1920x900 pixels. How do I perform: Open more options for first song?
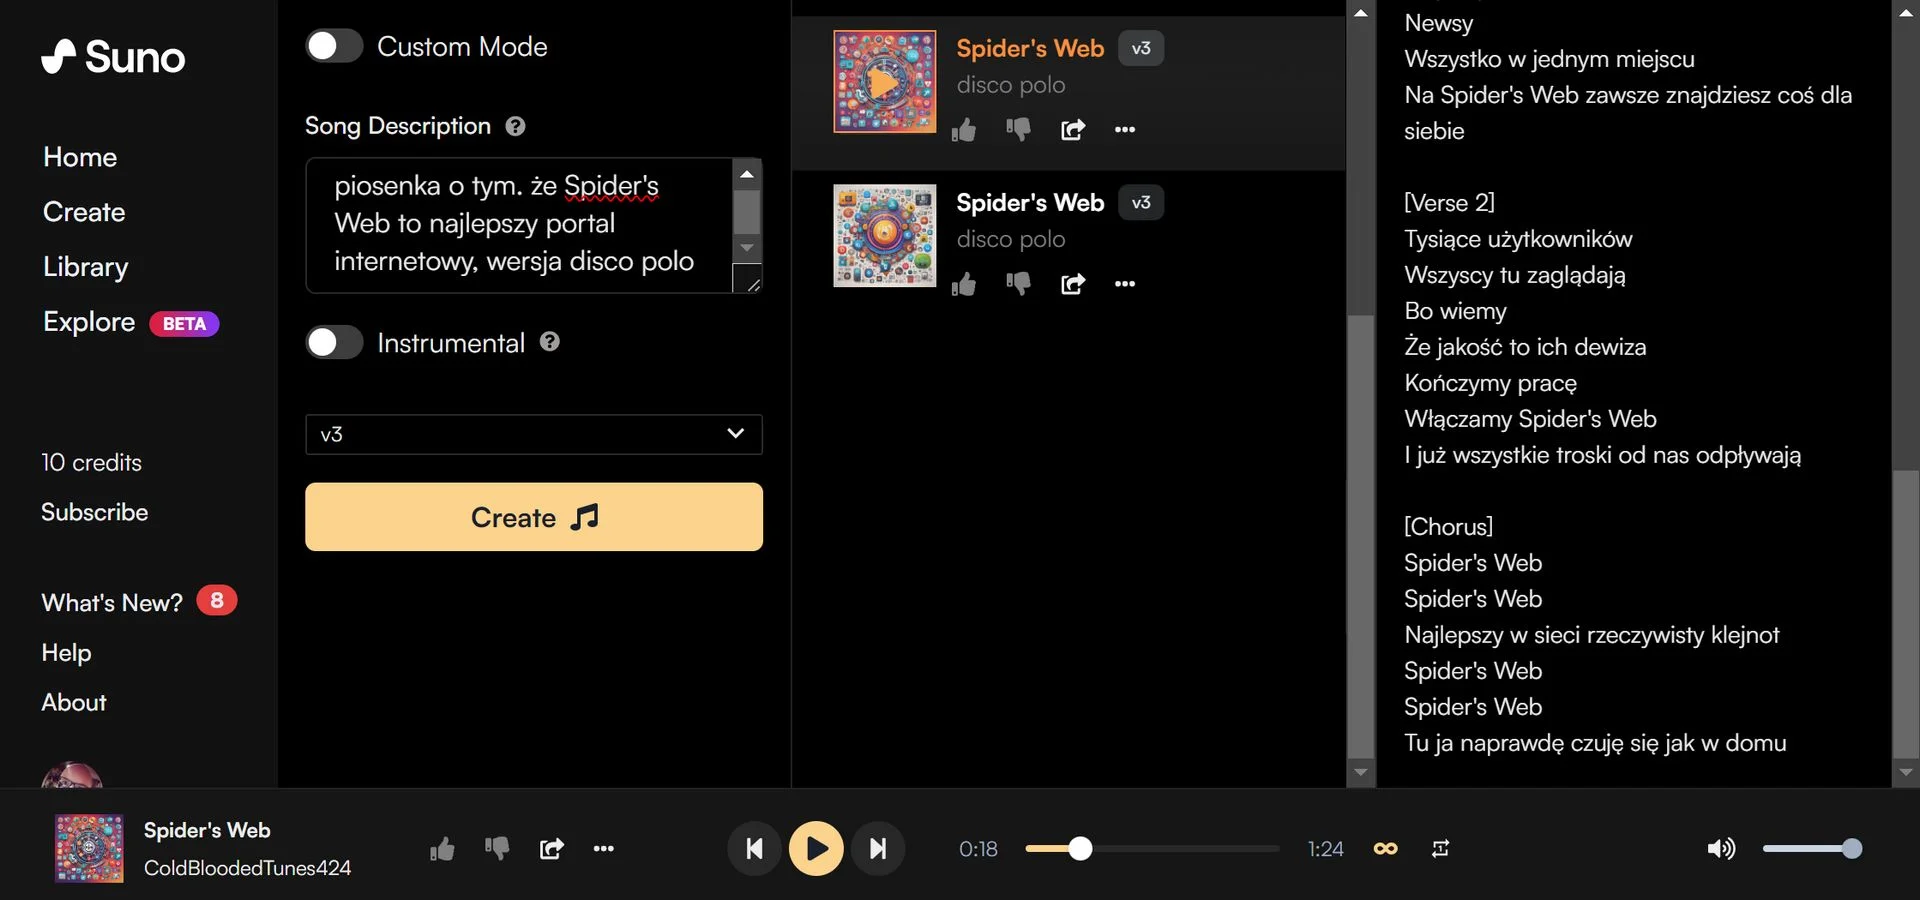(1125, 130)
